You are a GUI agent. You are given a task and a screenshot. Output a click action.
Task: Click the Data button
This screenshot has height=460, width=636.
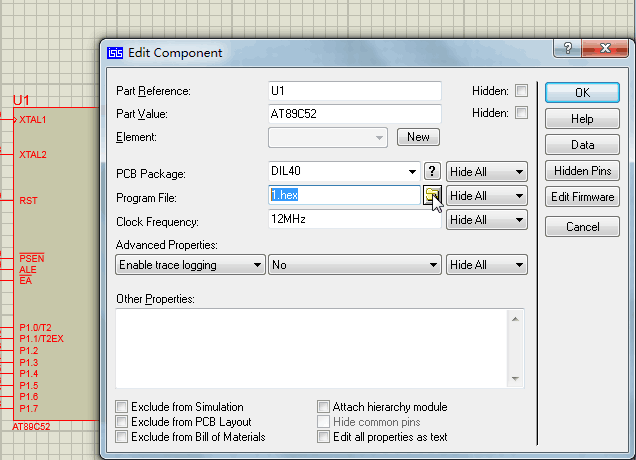click(x=582, y=145)
